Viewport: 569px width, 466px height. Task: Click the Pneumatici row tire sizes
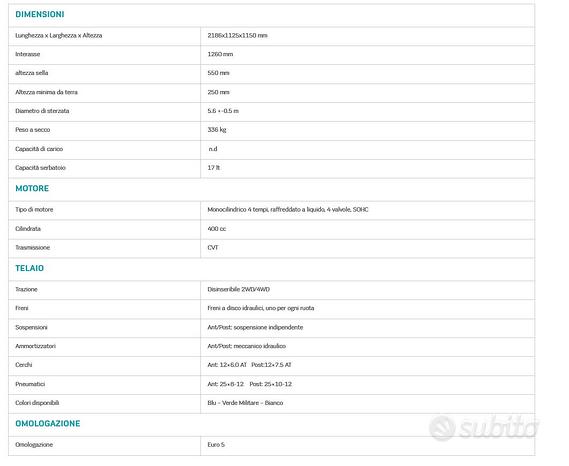250,384
